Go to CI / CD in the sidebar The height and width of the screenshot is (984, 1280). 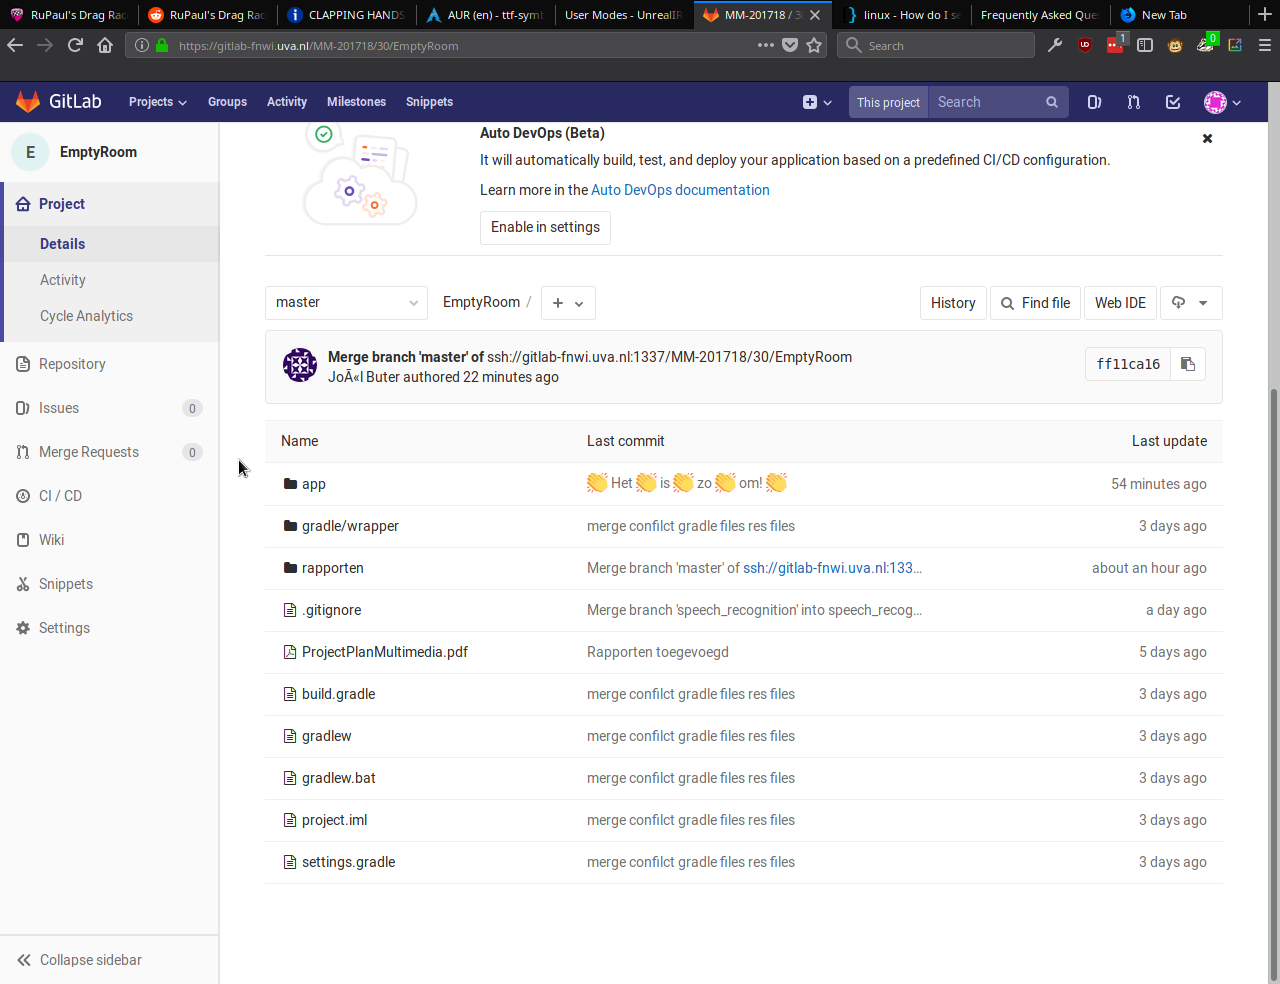(60, 496)
